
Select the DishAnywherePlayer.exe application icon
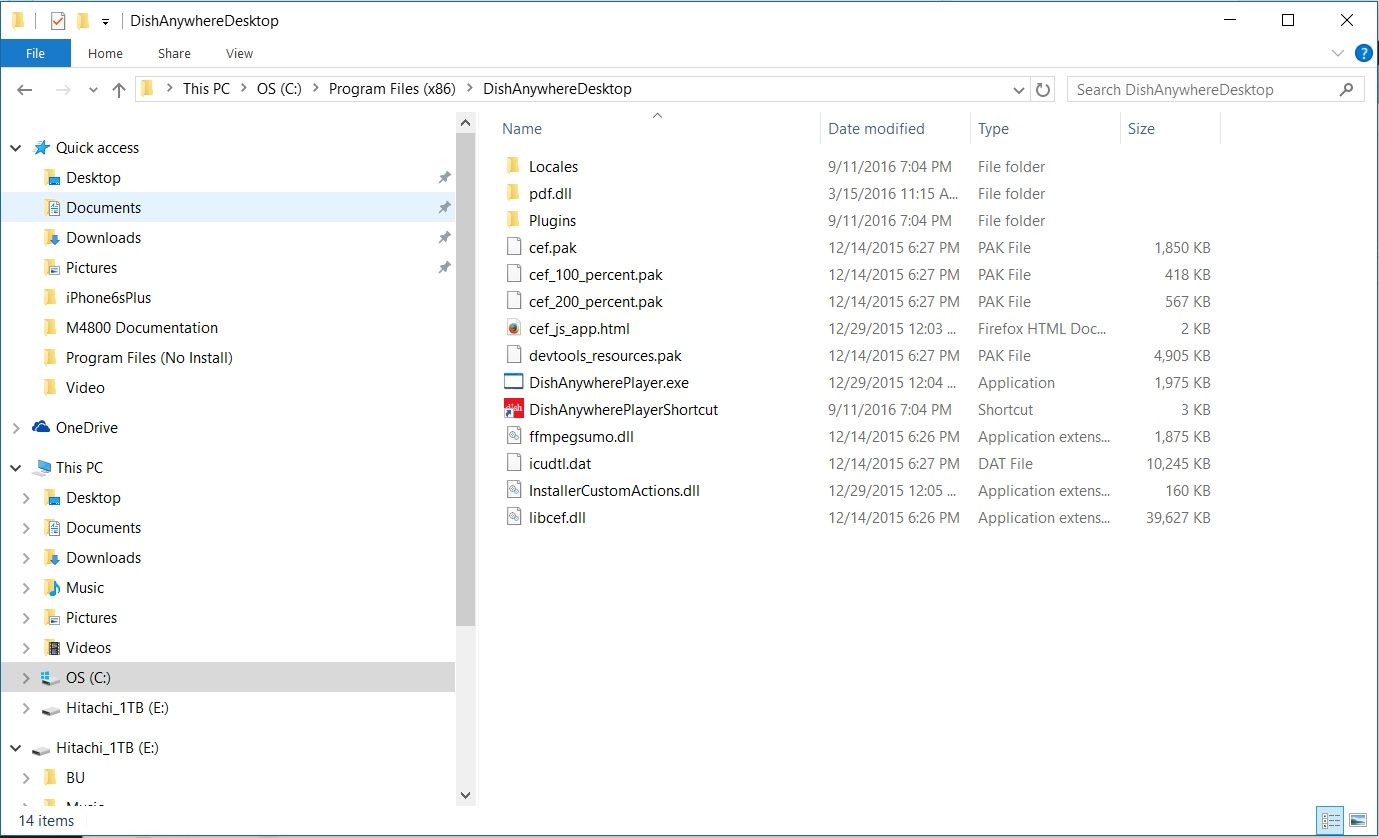513,382
